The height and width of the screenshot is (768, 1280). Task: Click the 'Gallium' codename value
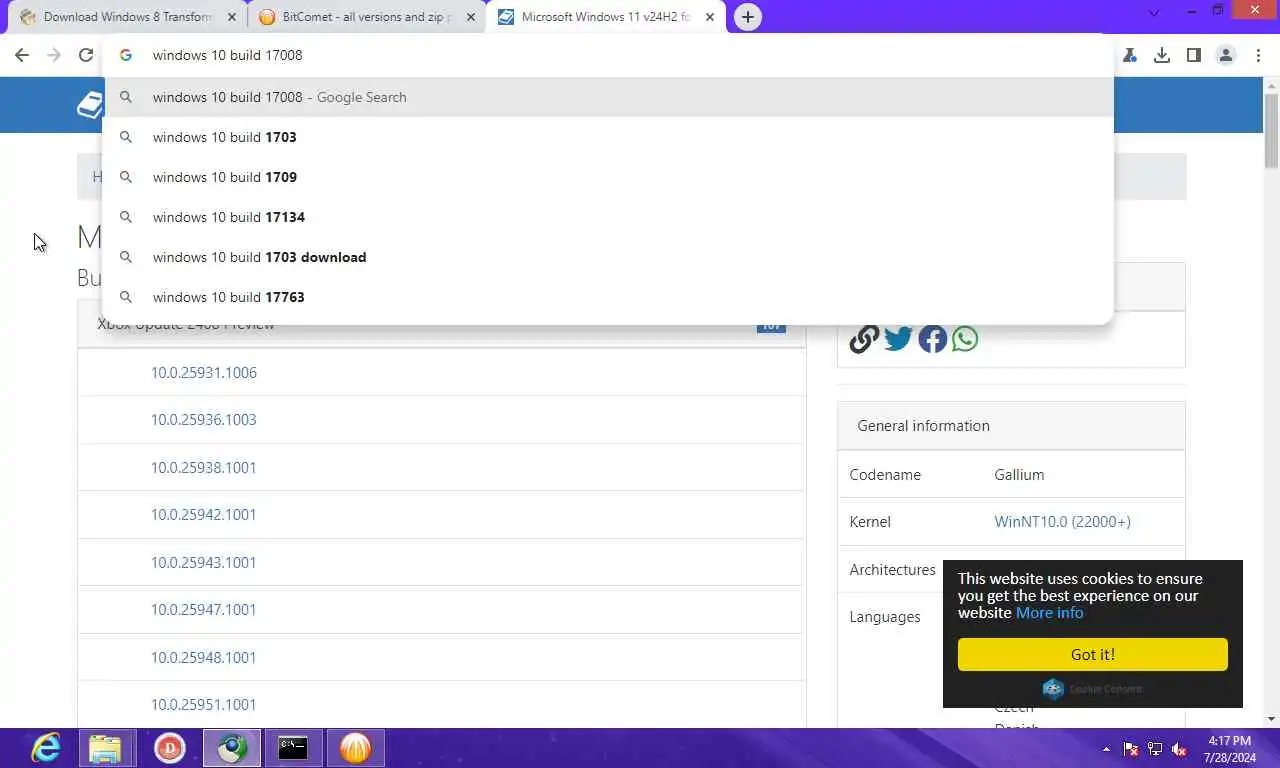pos(1019,474)
